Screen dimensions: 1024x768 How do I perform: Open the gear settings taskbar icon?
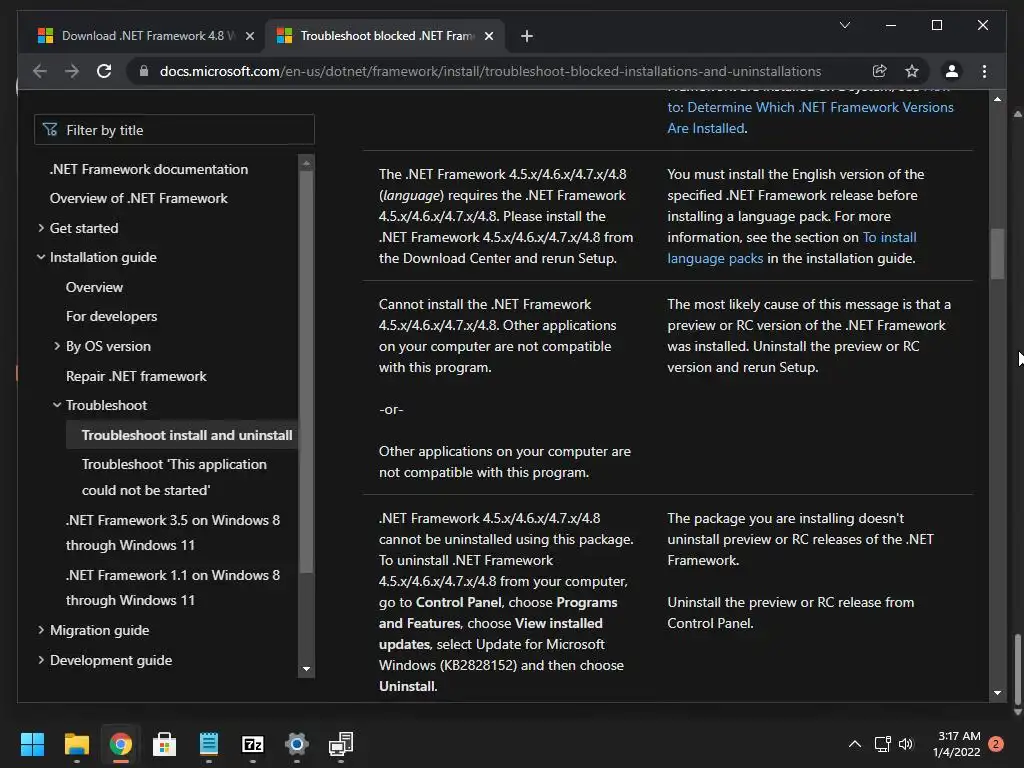click(296, 744)
